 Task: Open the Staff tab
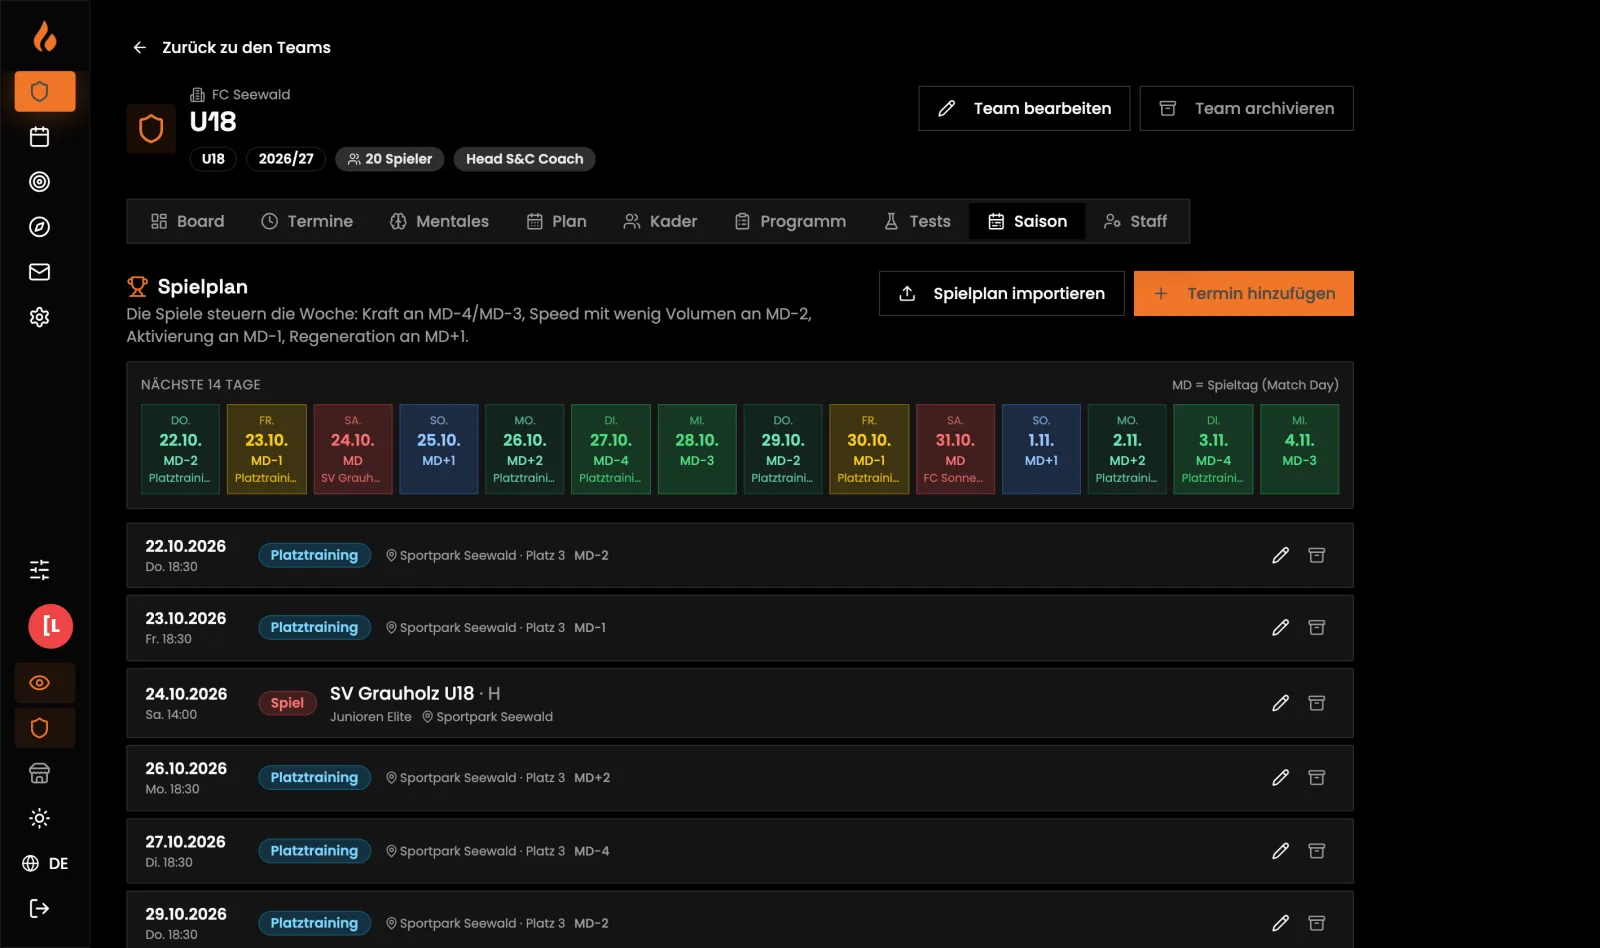(x=1135, y=221)
